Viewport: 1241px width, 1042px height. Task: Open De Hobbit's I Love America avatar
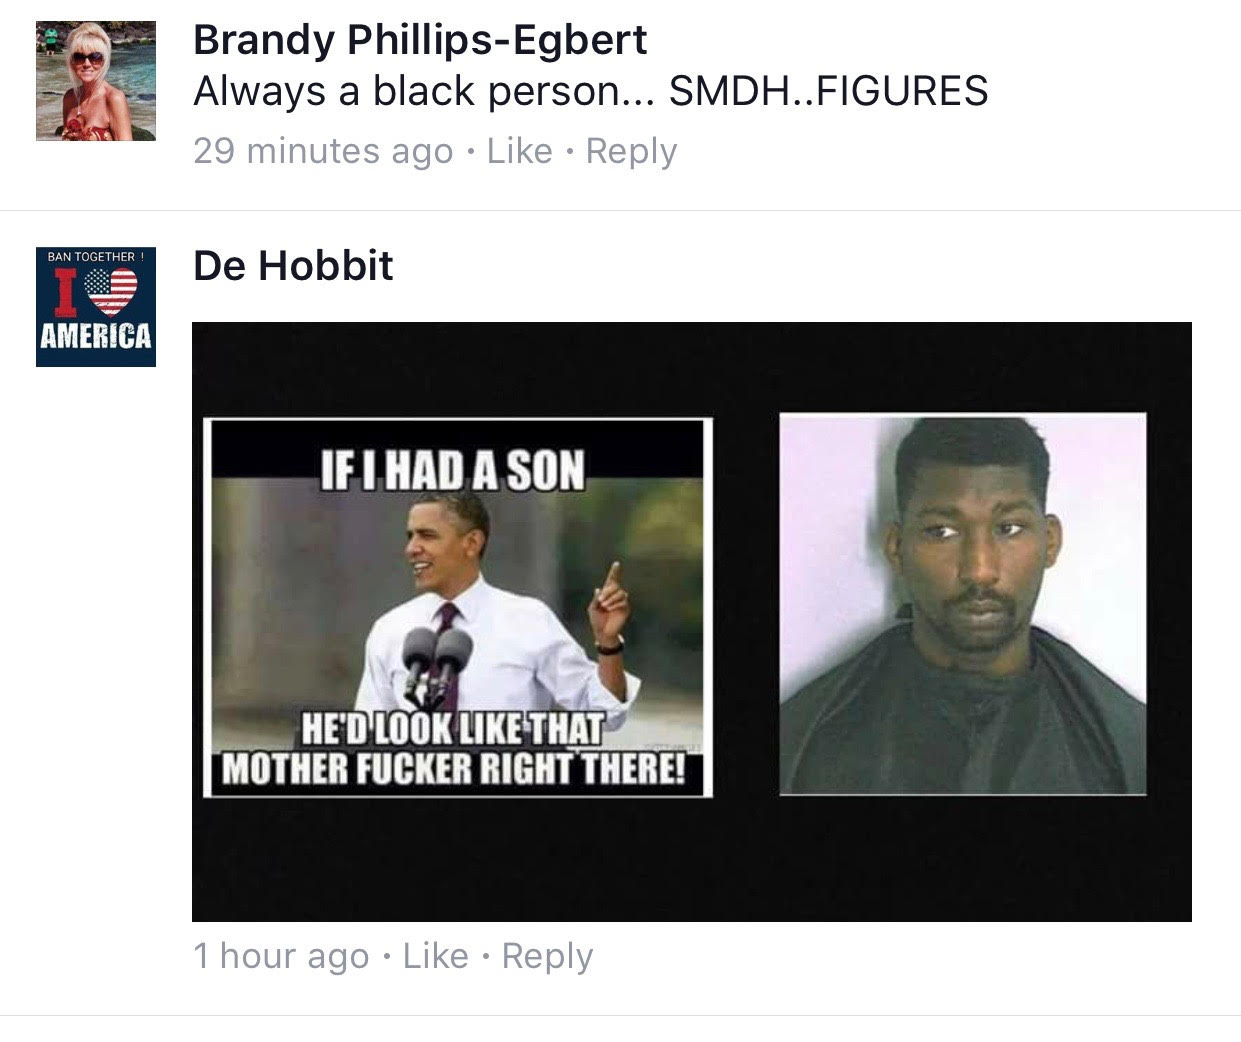[x=96, y=307]
